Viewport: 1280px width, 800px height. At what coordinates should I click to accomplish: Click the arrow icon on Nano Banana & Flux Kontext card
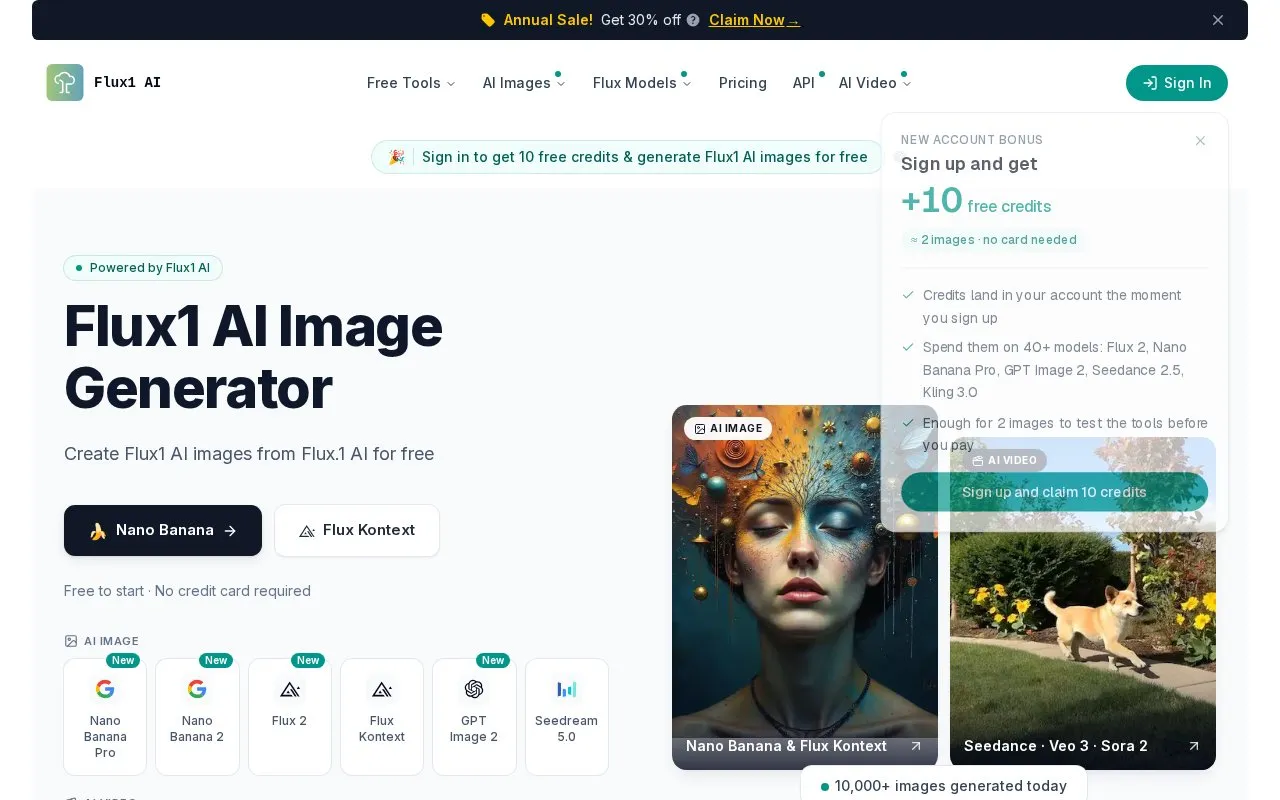pos(916,746)
